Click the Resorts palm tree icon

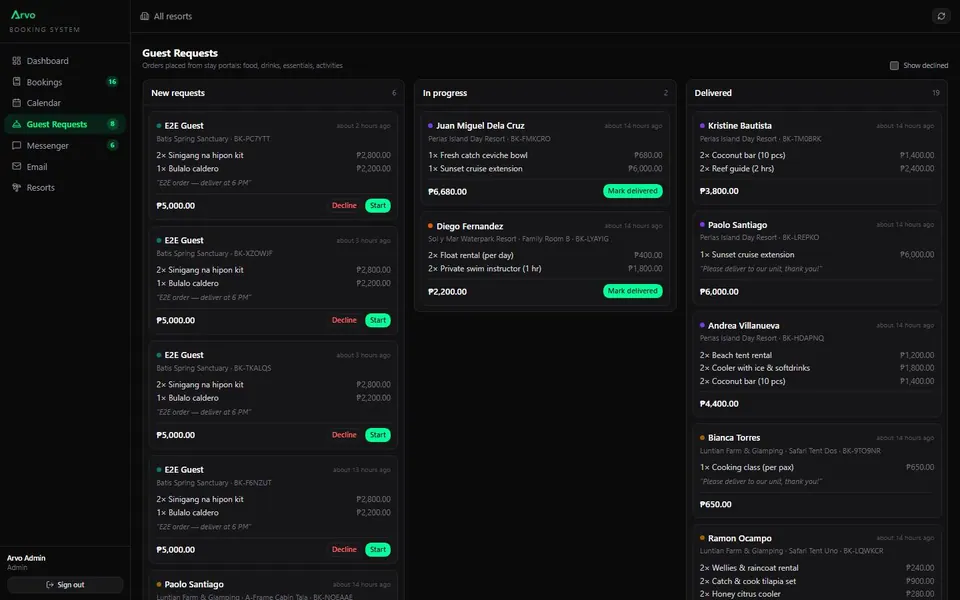17,187
